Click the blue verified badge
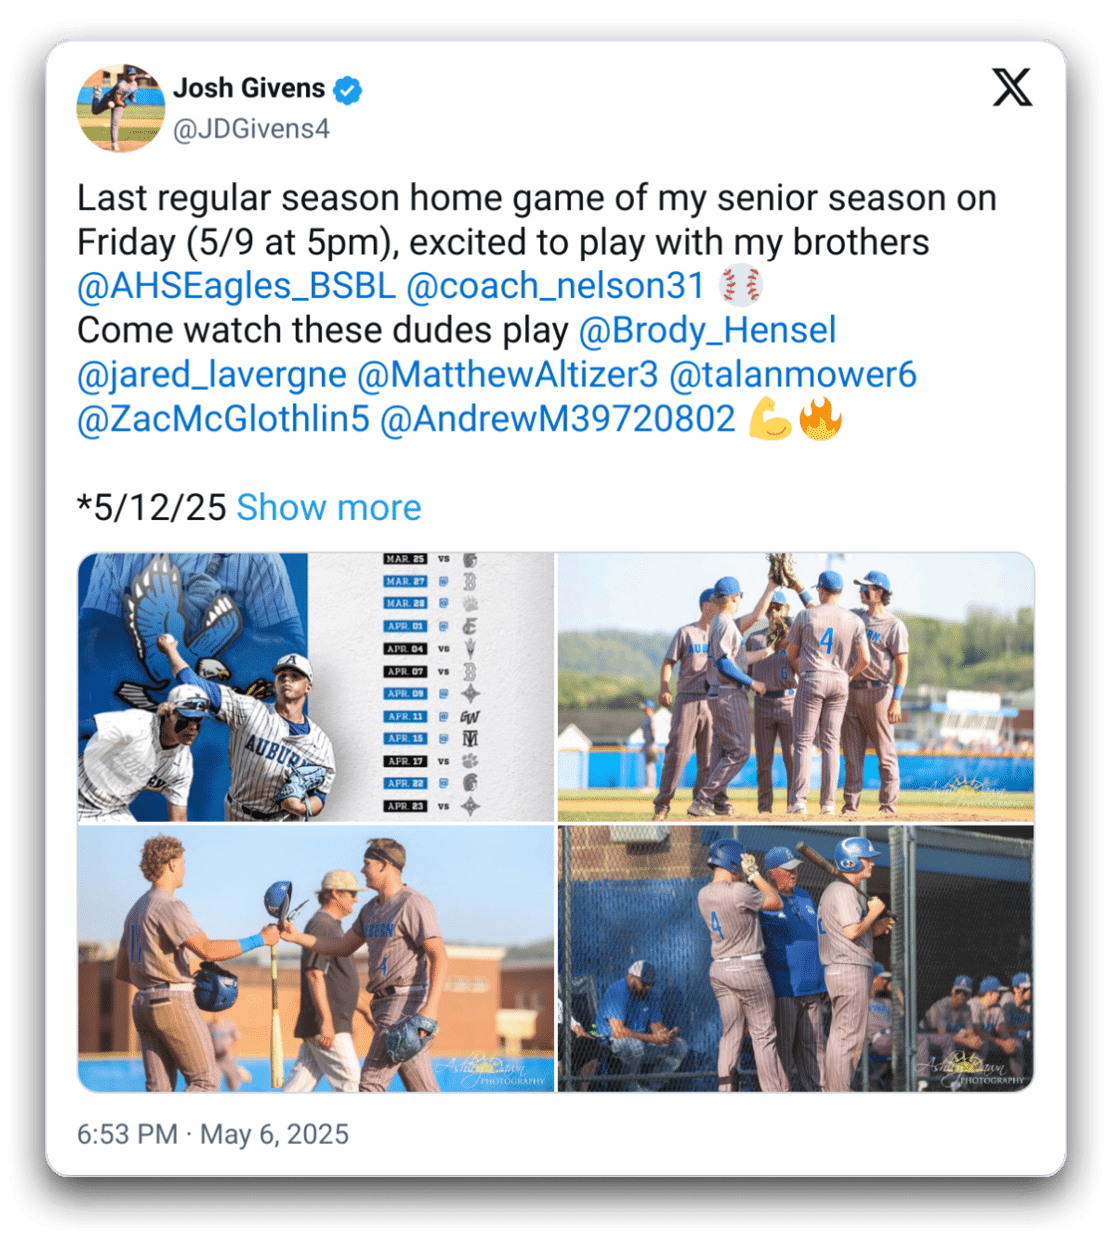The height and width of the screenshot is (1252, 1112). (347, 90)
